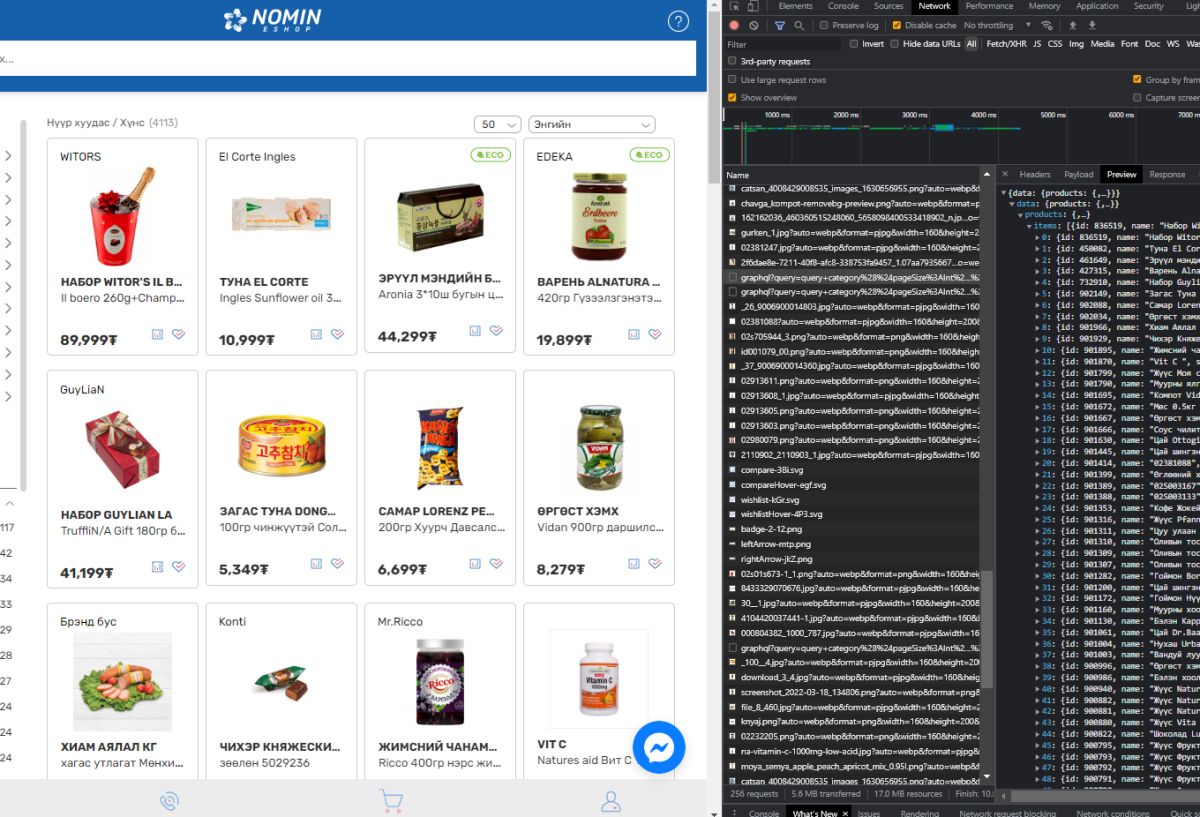The height and width of the screenshot is (817, 1200).
Task: Click the export HAR download arrow
Action: point(1094,25)
